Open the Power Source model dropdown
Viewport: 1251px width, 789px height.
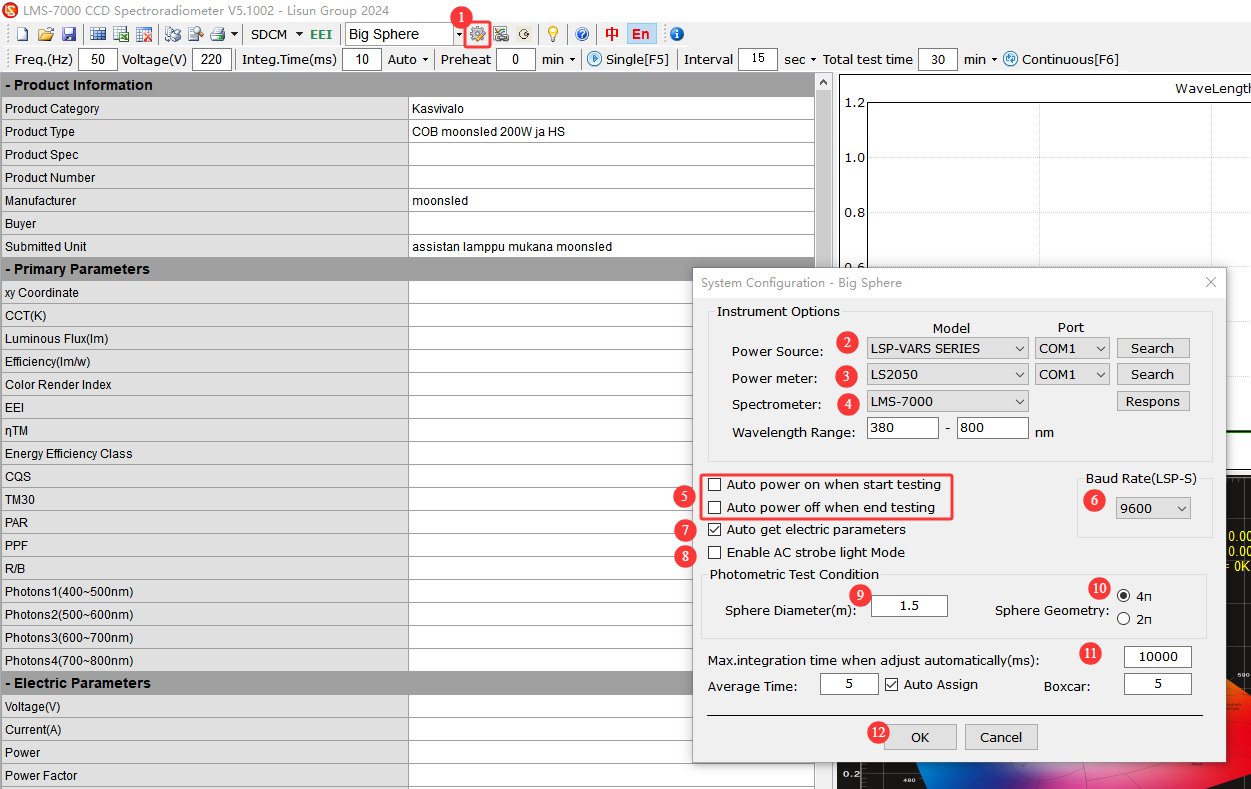[947, 349]
